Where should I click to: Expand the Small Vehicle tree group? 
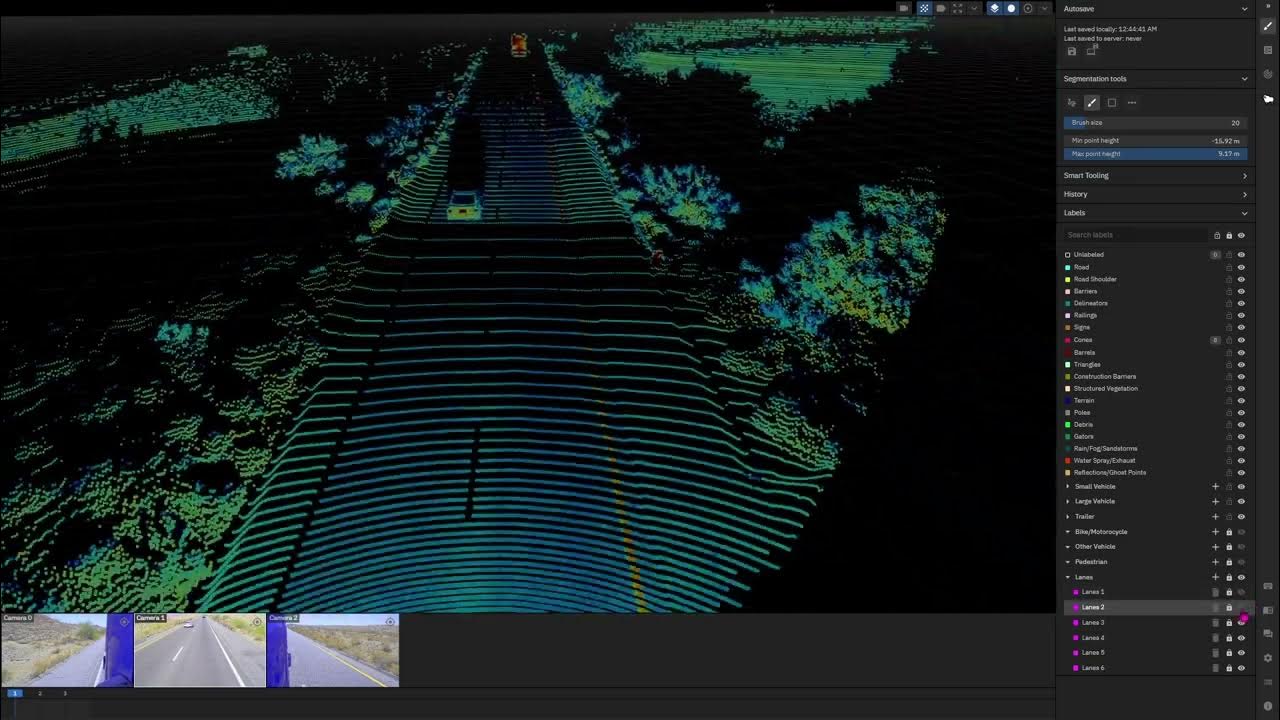click(1068, 487)
